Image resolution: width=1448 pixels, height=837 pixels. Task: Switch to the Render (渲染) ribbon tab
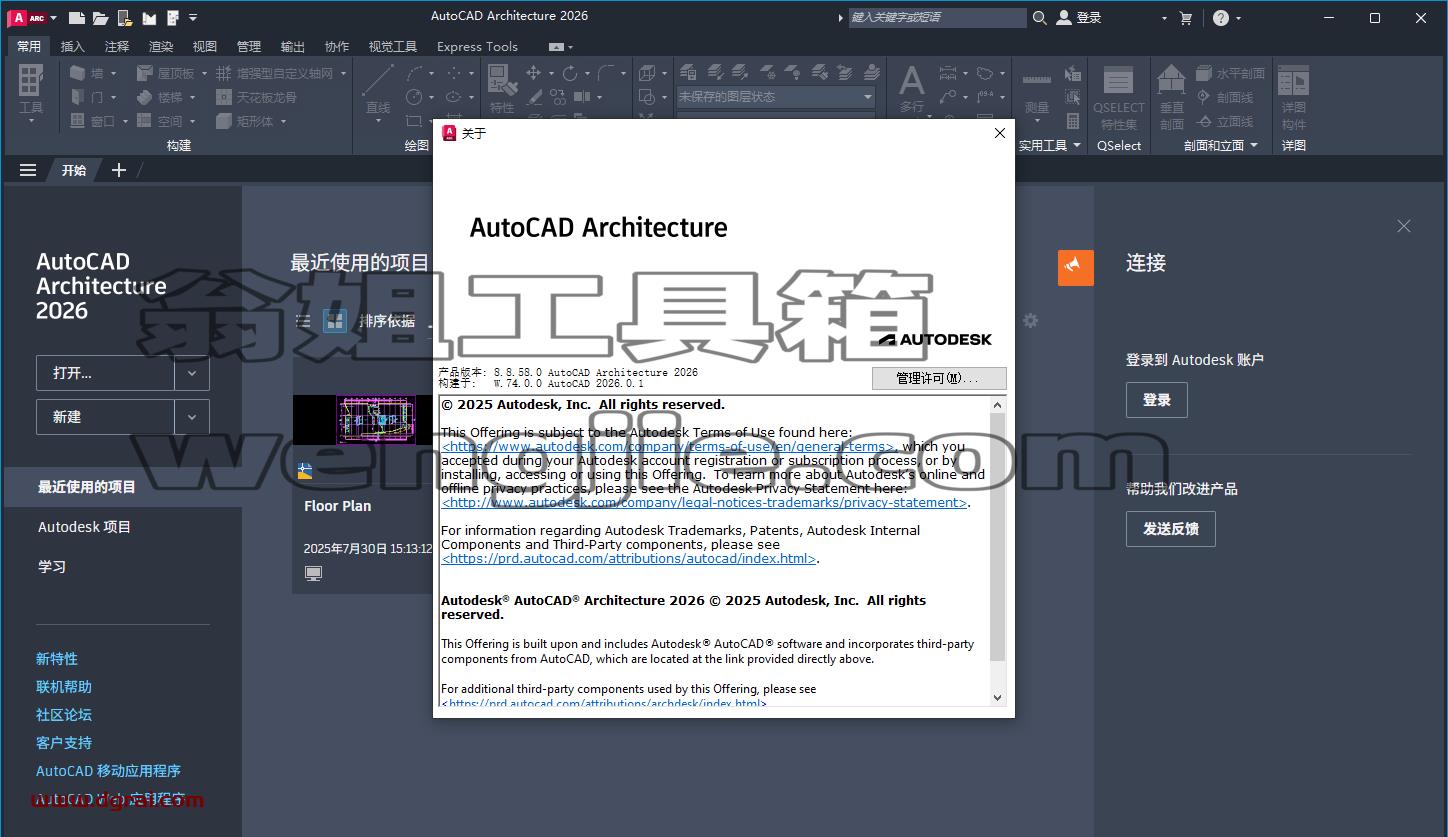(161, 46)
